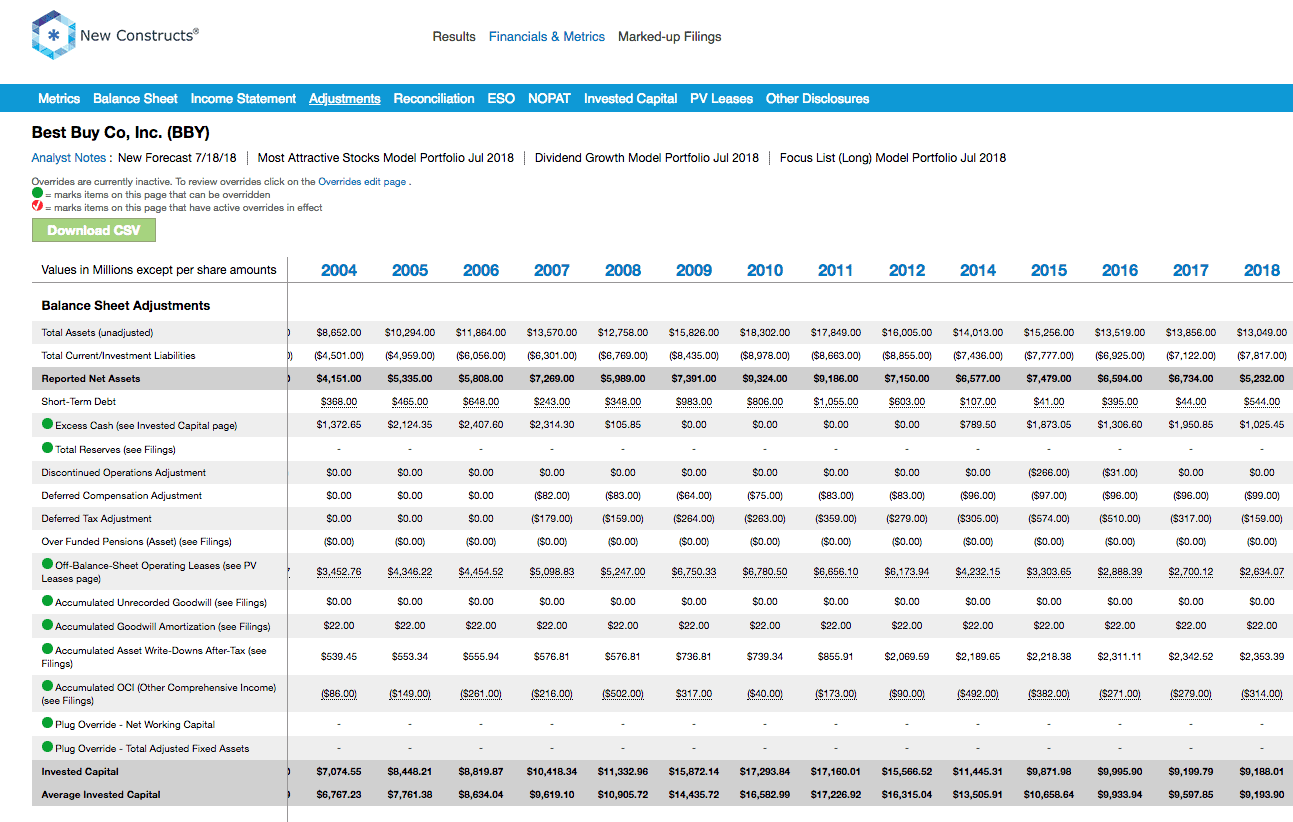Click the green legend dot for overridable items

pos(37,194)
